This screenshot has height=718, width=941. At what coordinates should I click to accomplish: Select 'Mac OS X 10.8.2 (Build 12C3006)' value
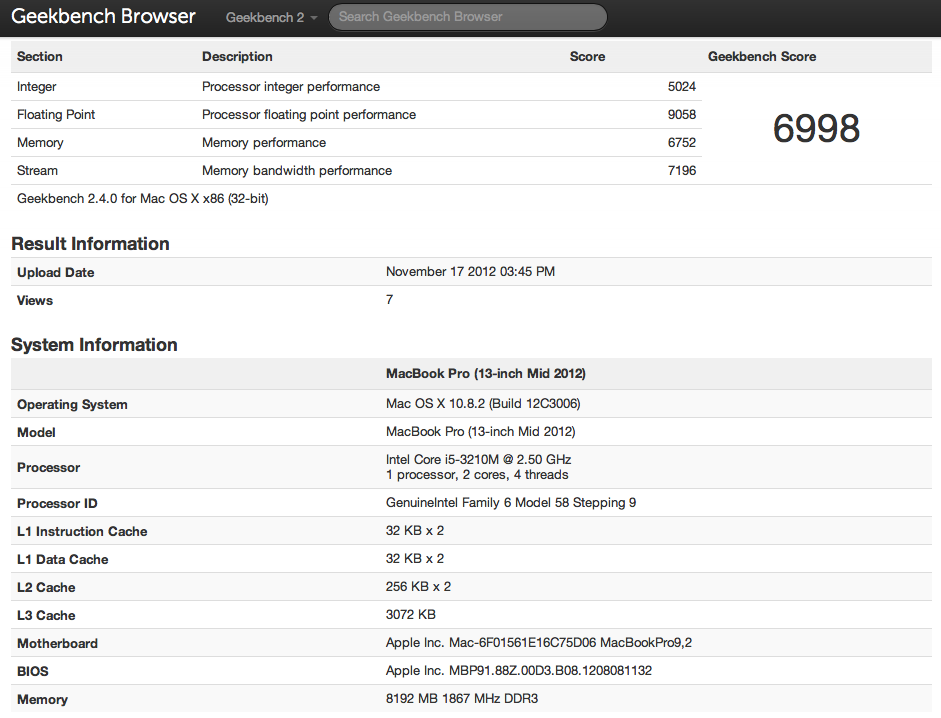[483, 403]
